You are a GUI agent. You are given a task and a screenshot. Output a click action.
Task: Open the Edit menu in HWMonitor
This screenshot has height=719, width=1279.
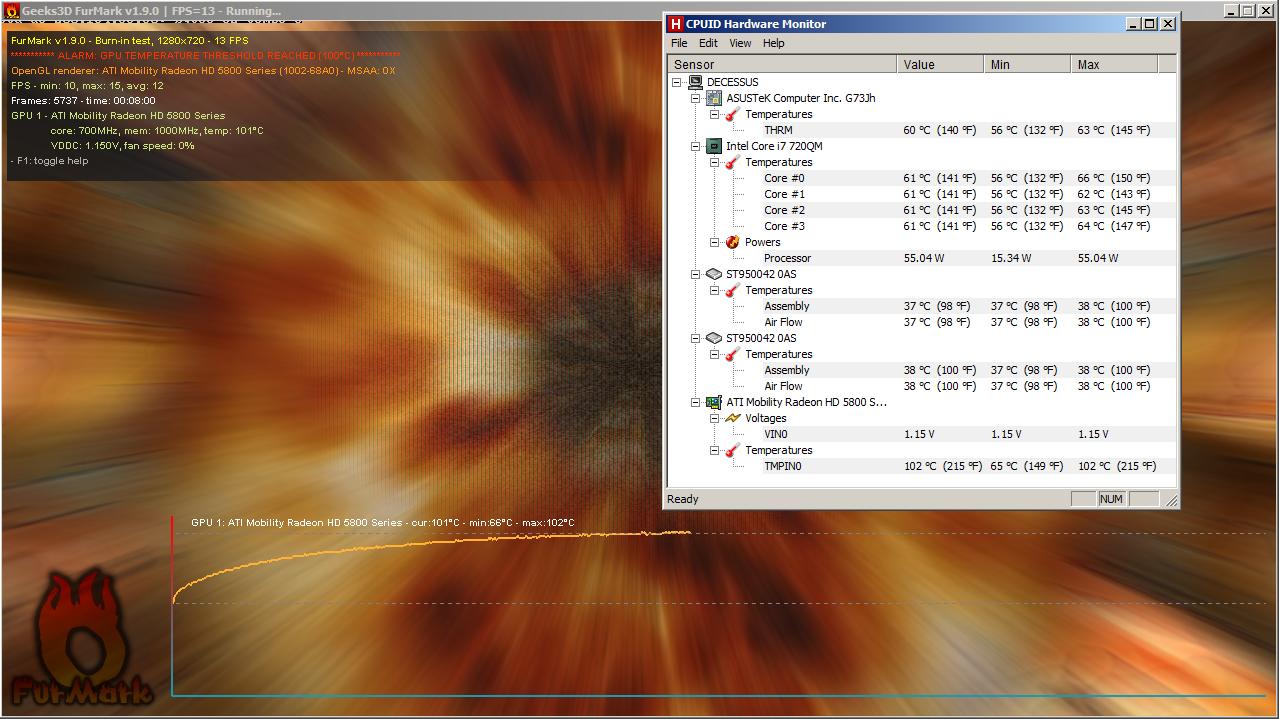pyautogui.click(x=708, y=43)
